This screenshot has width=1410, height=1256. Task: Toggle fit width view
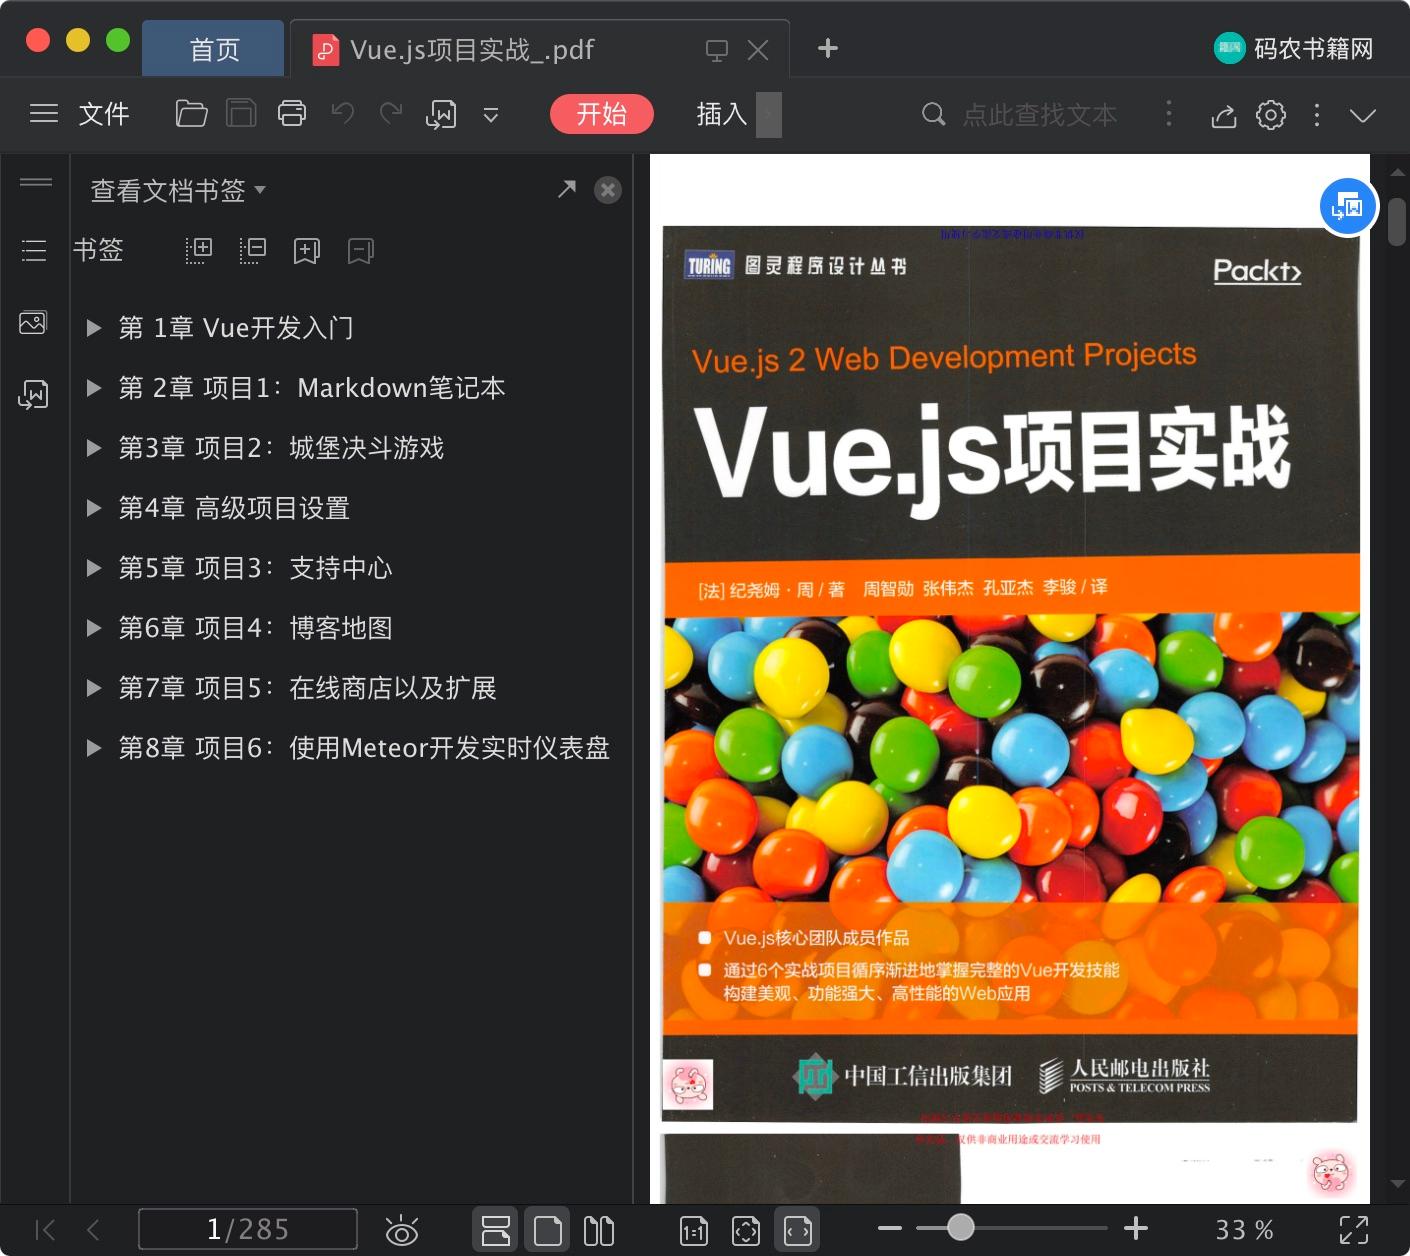click(x=798, y=1231)
